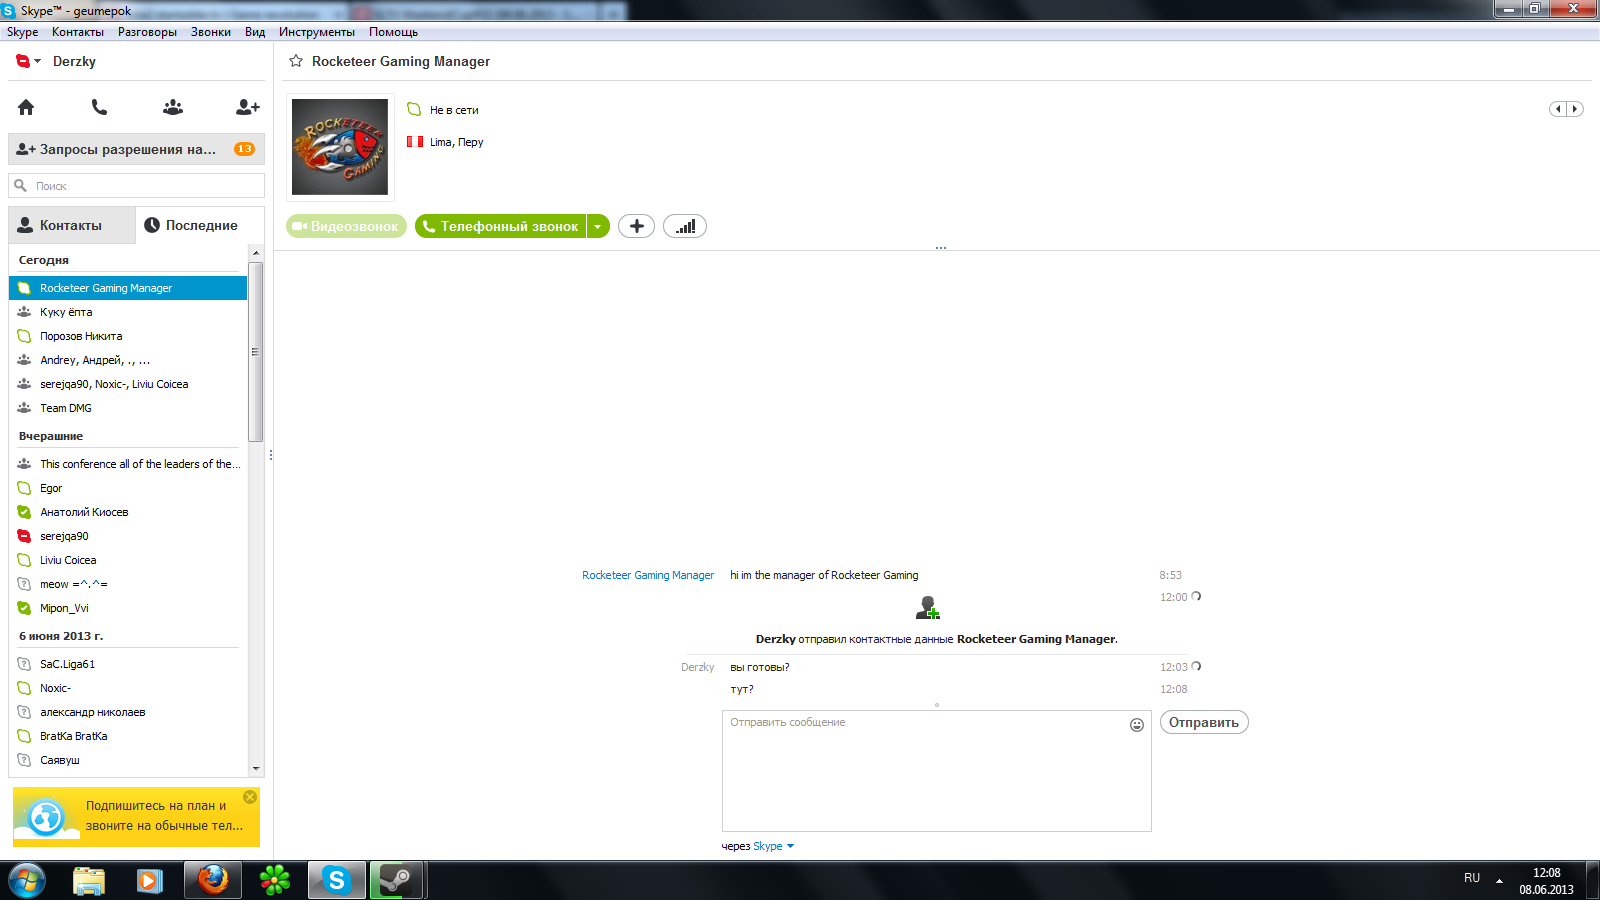Open Team DMG group chat
Image resolution: width=1600 pixels, height=900 pixels.
[x=128, y=408]
